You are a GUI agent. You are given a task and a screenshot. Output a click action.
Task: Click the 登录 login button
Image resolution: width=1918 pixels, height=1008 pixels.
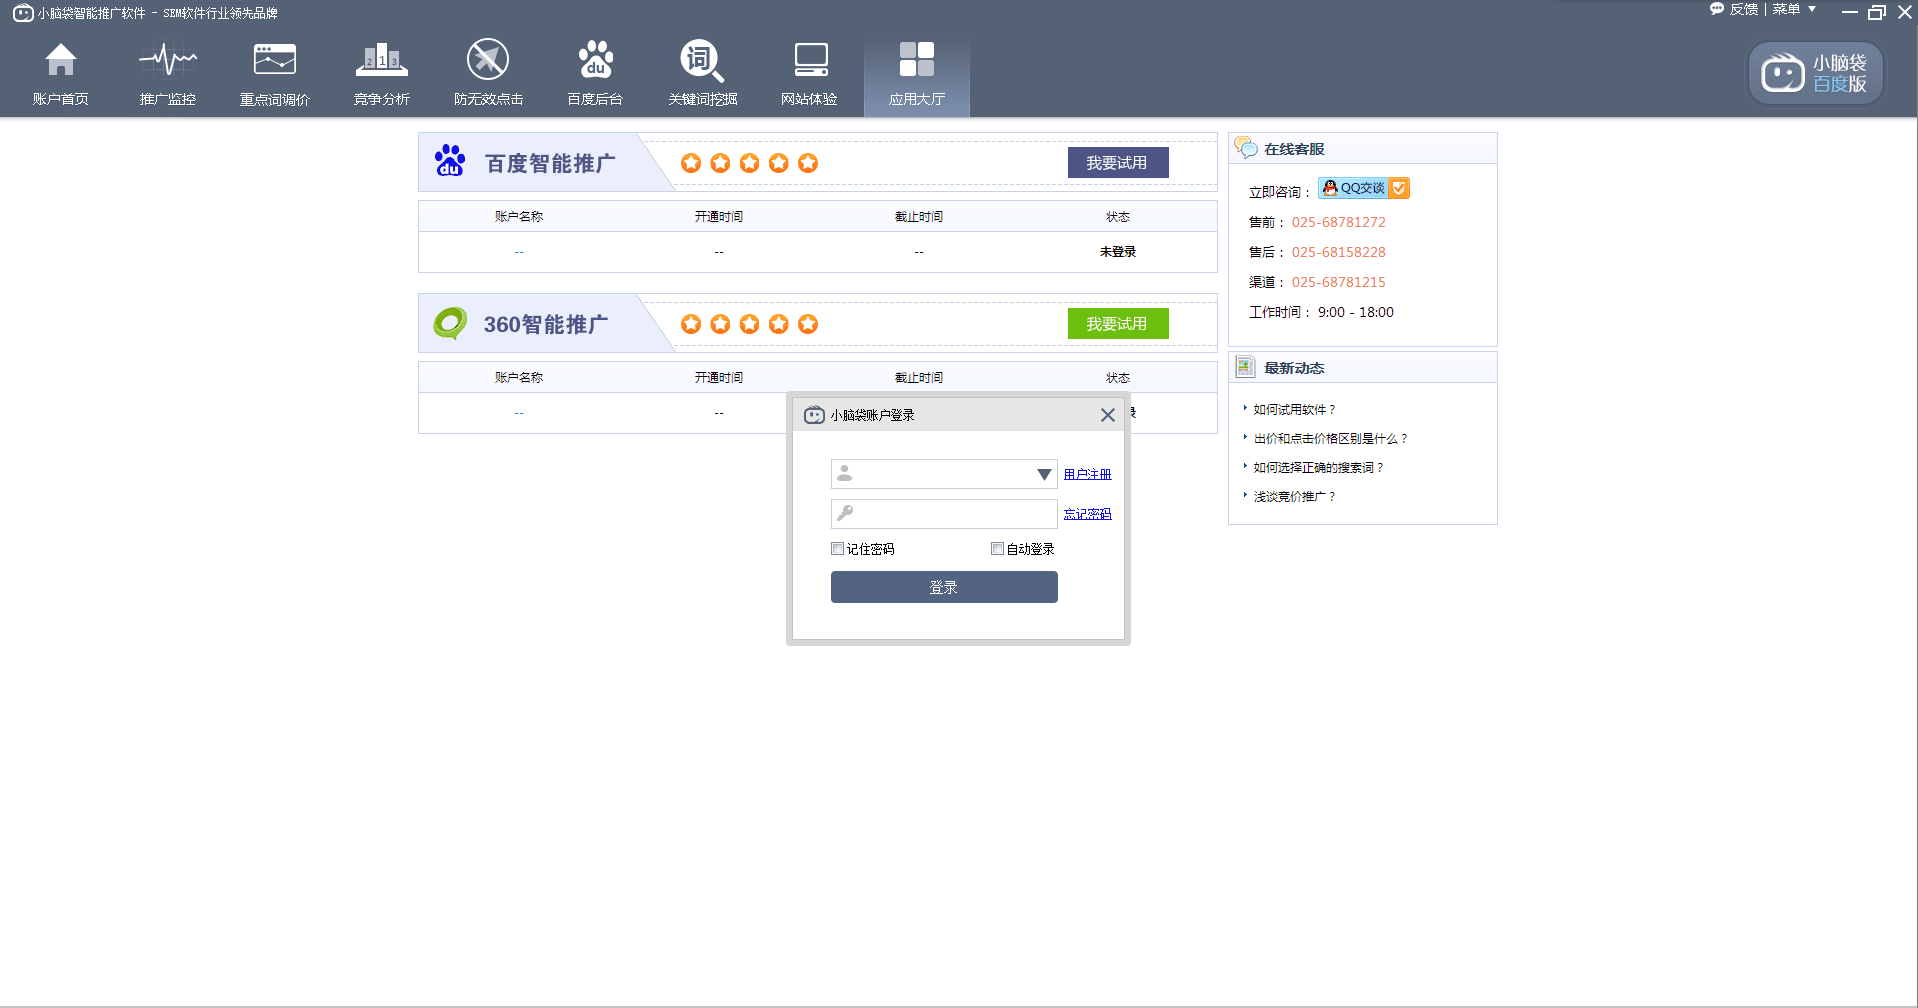pyautogui.click(x=944, y=587)
